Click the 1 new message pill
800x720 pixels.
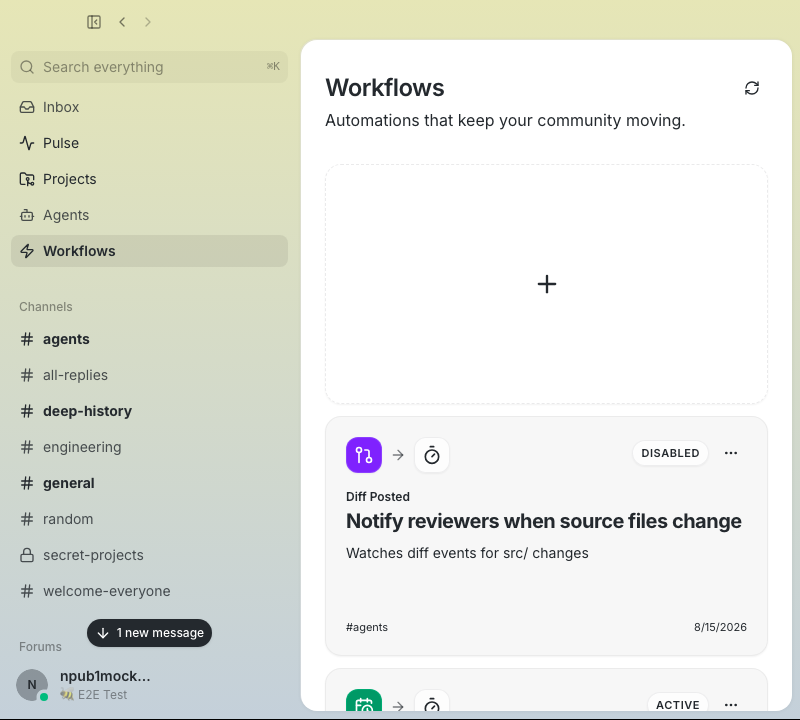tap(149, 633)
